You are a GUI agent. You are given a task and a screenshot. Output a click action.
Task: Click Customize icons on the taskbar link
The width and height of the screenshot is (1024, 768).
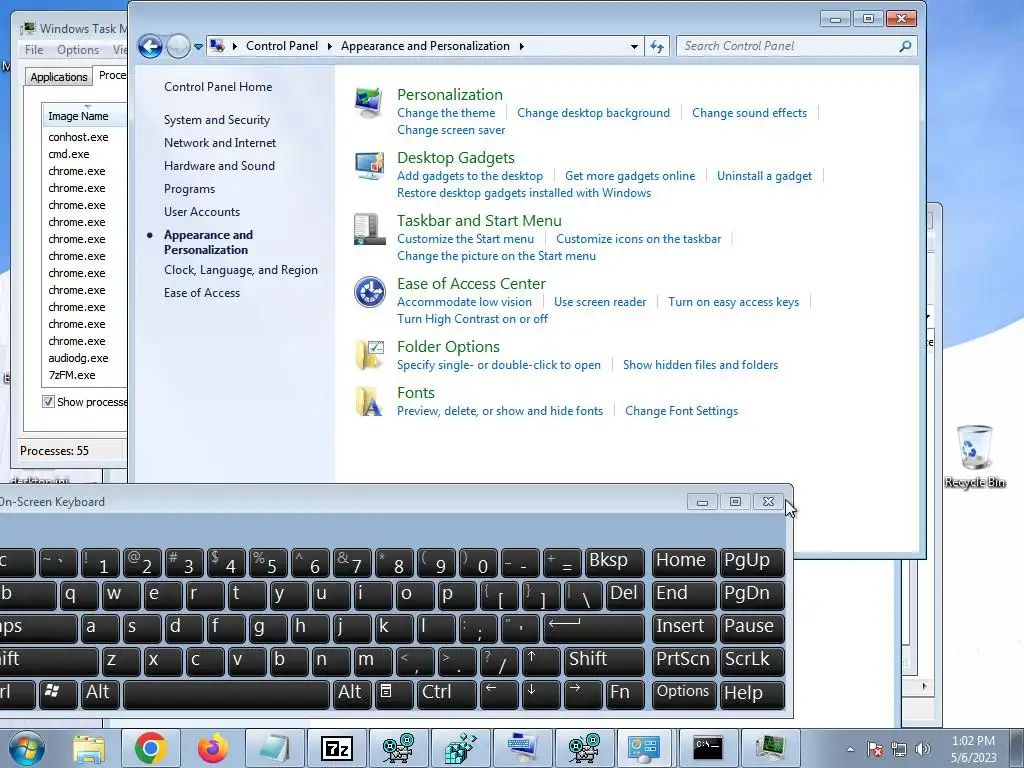coord(639,239)
